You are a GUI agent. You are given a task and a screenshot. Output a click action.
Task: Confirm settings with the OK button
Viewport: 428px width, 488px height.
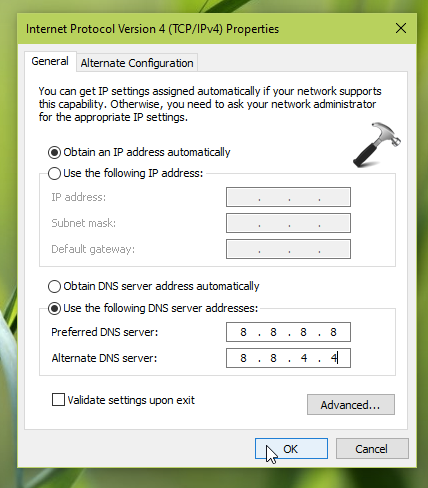point(291,449)
